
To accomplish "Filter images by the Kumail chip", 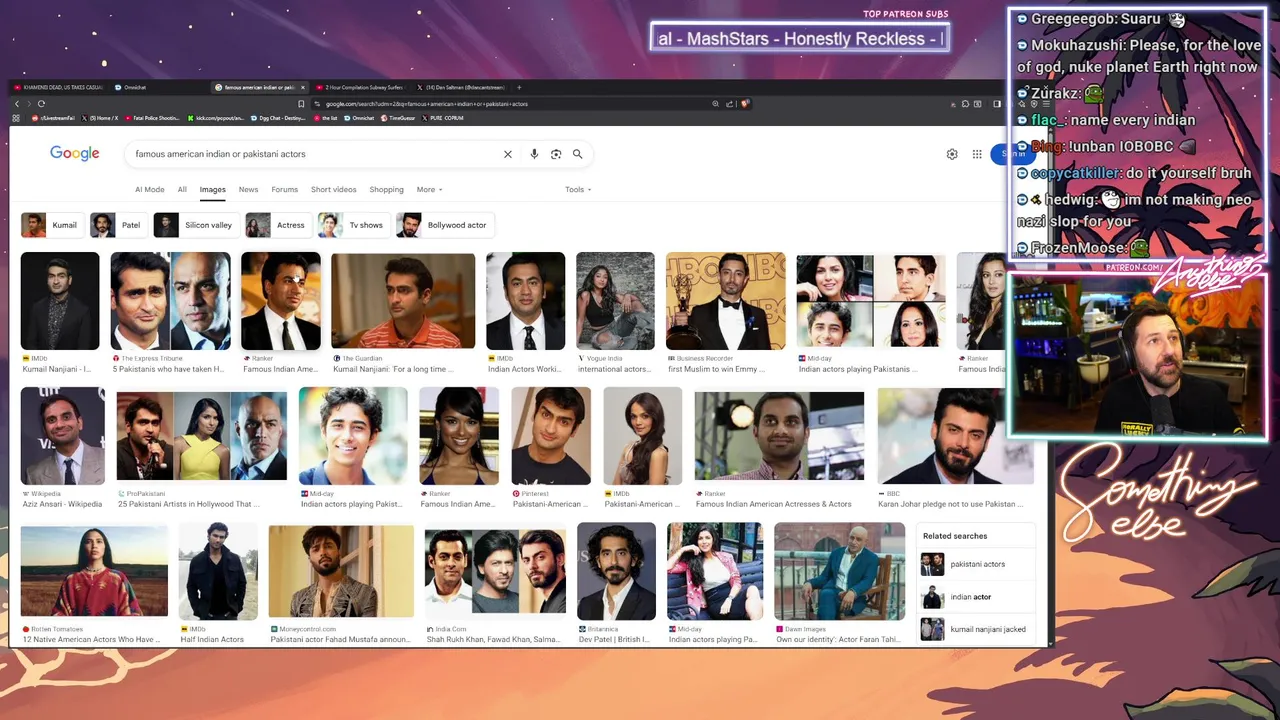I will pos(51,225).
